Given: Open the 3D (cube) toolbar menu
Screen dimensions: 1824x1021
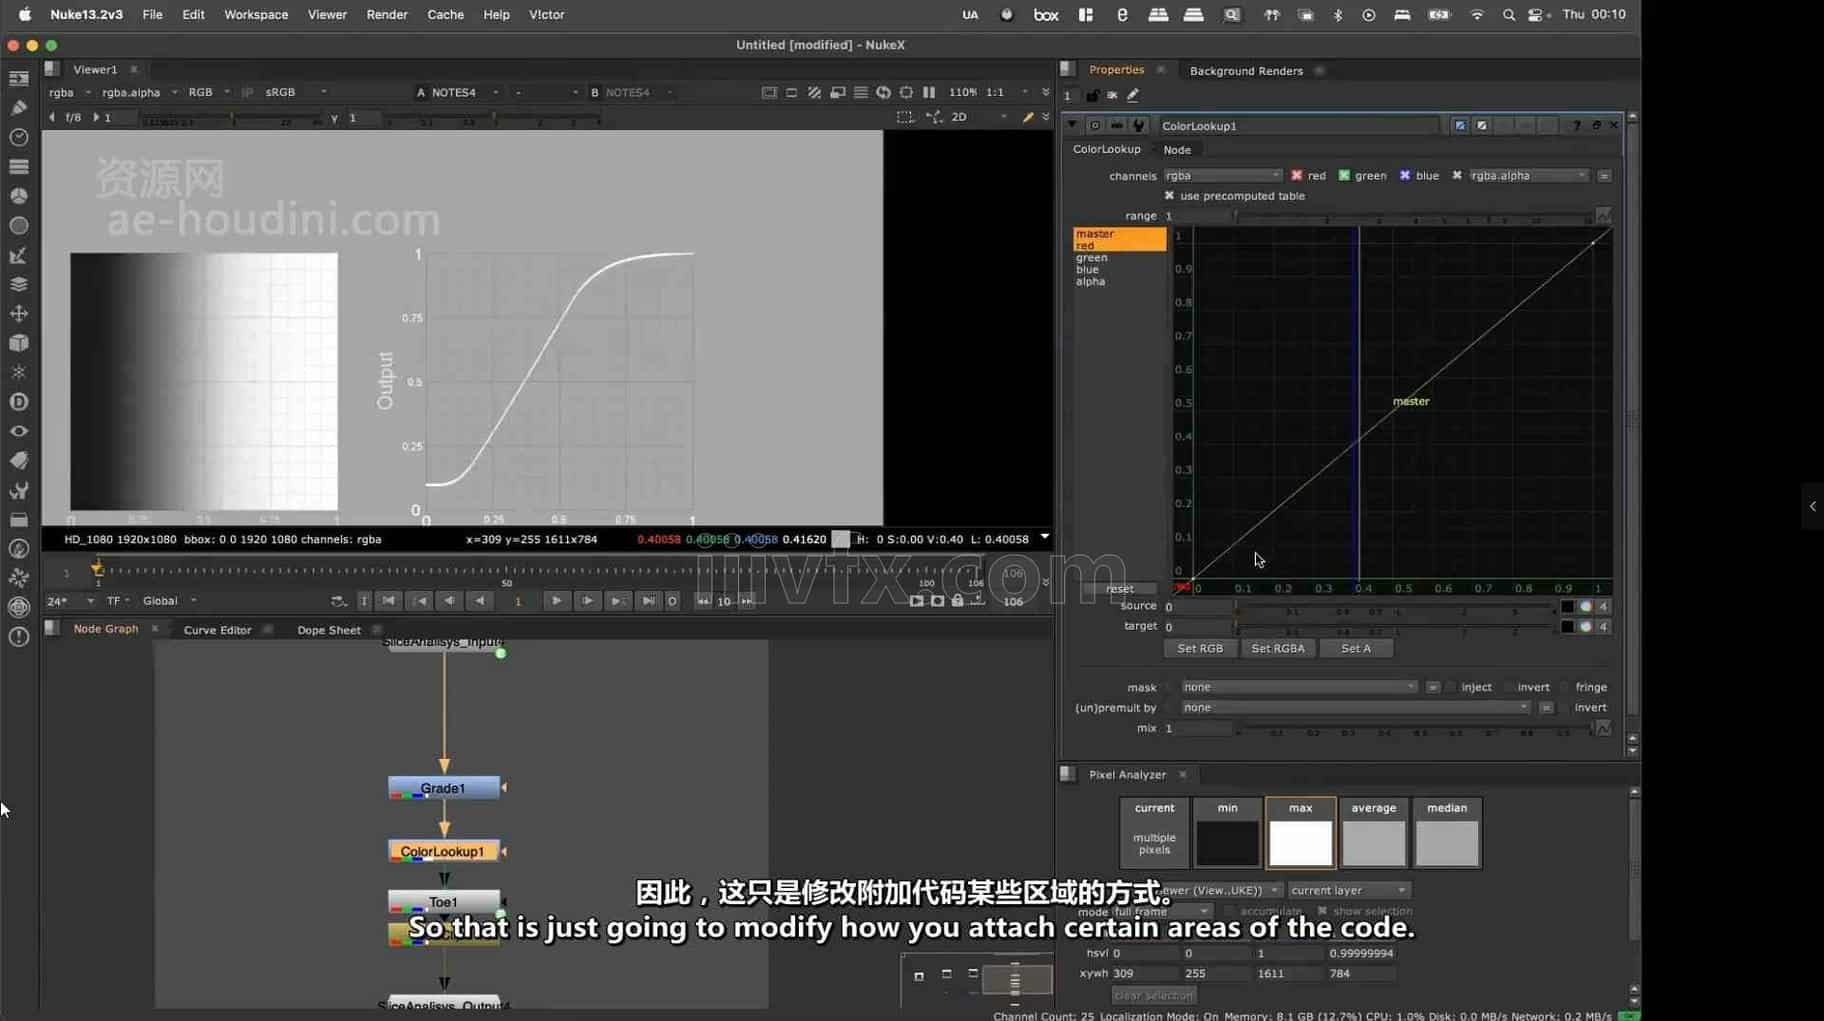Looking at the screenshot, I should tap(18, 343).
